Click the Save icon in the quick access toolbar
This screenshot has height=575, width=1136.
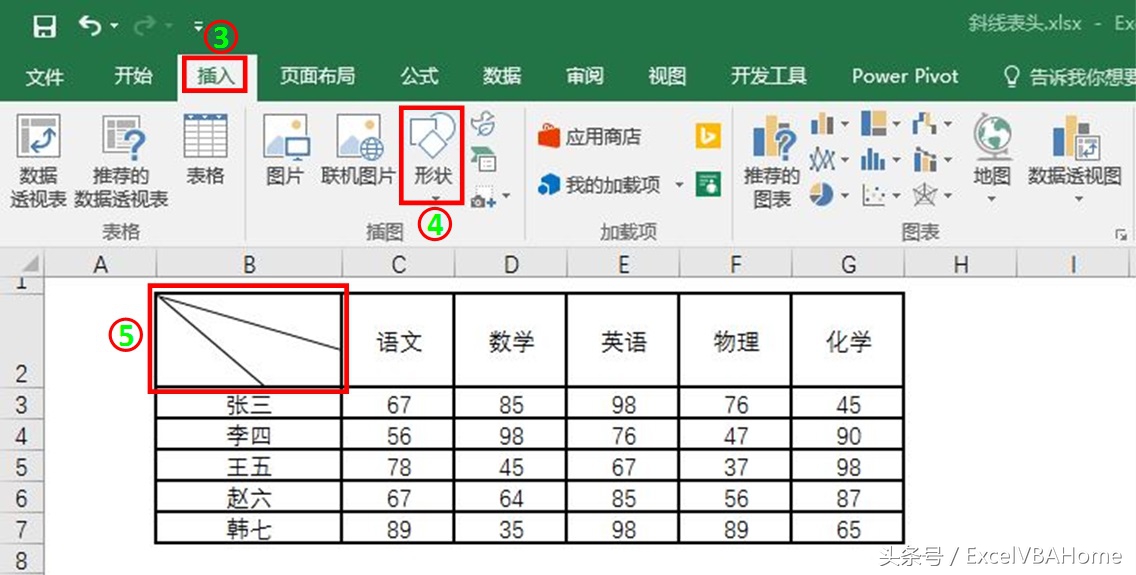[44, 28]
